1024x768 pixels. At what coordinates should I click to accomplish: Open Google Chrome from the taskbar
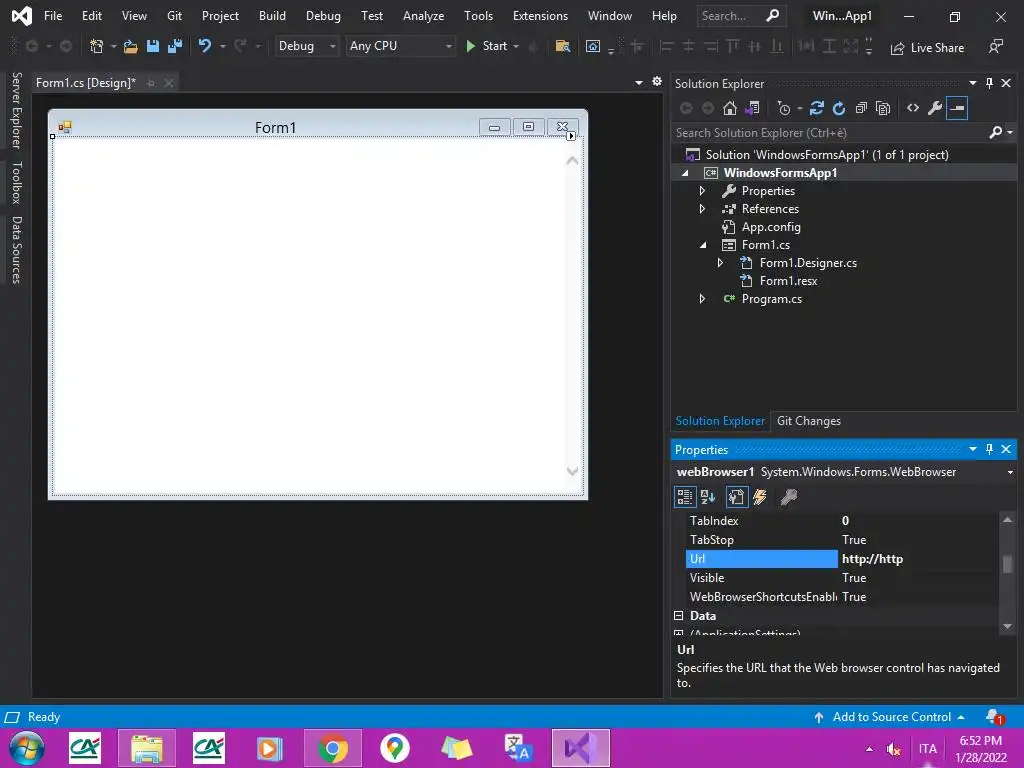click(332, 748)
